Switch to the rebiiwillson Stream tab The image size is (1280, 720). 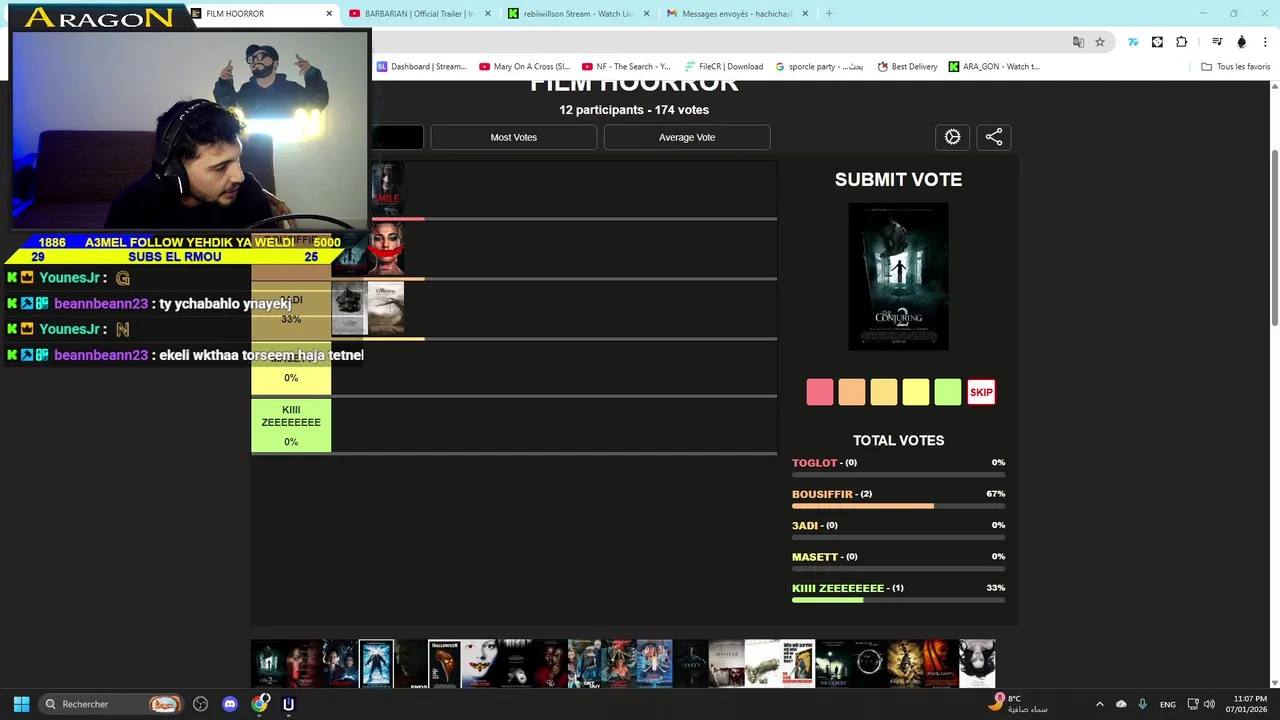[x=580, y=14]
